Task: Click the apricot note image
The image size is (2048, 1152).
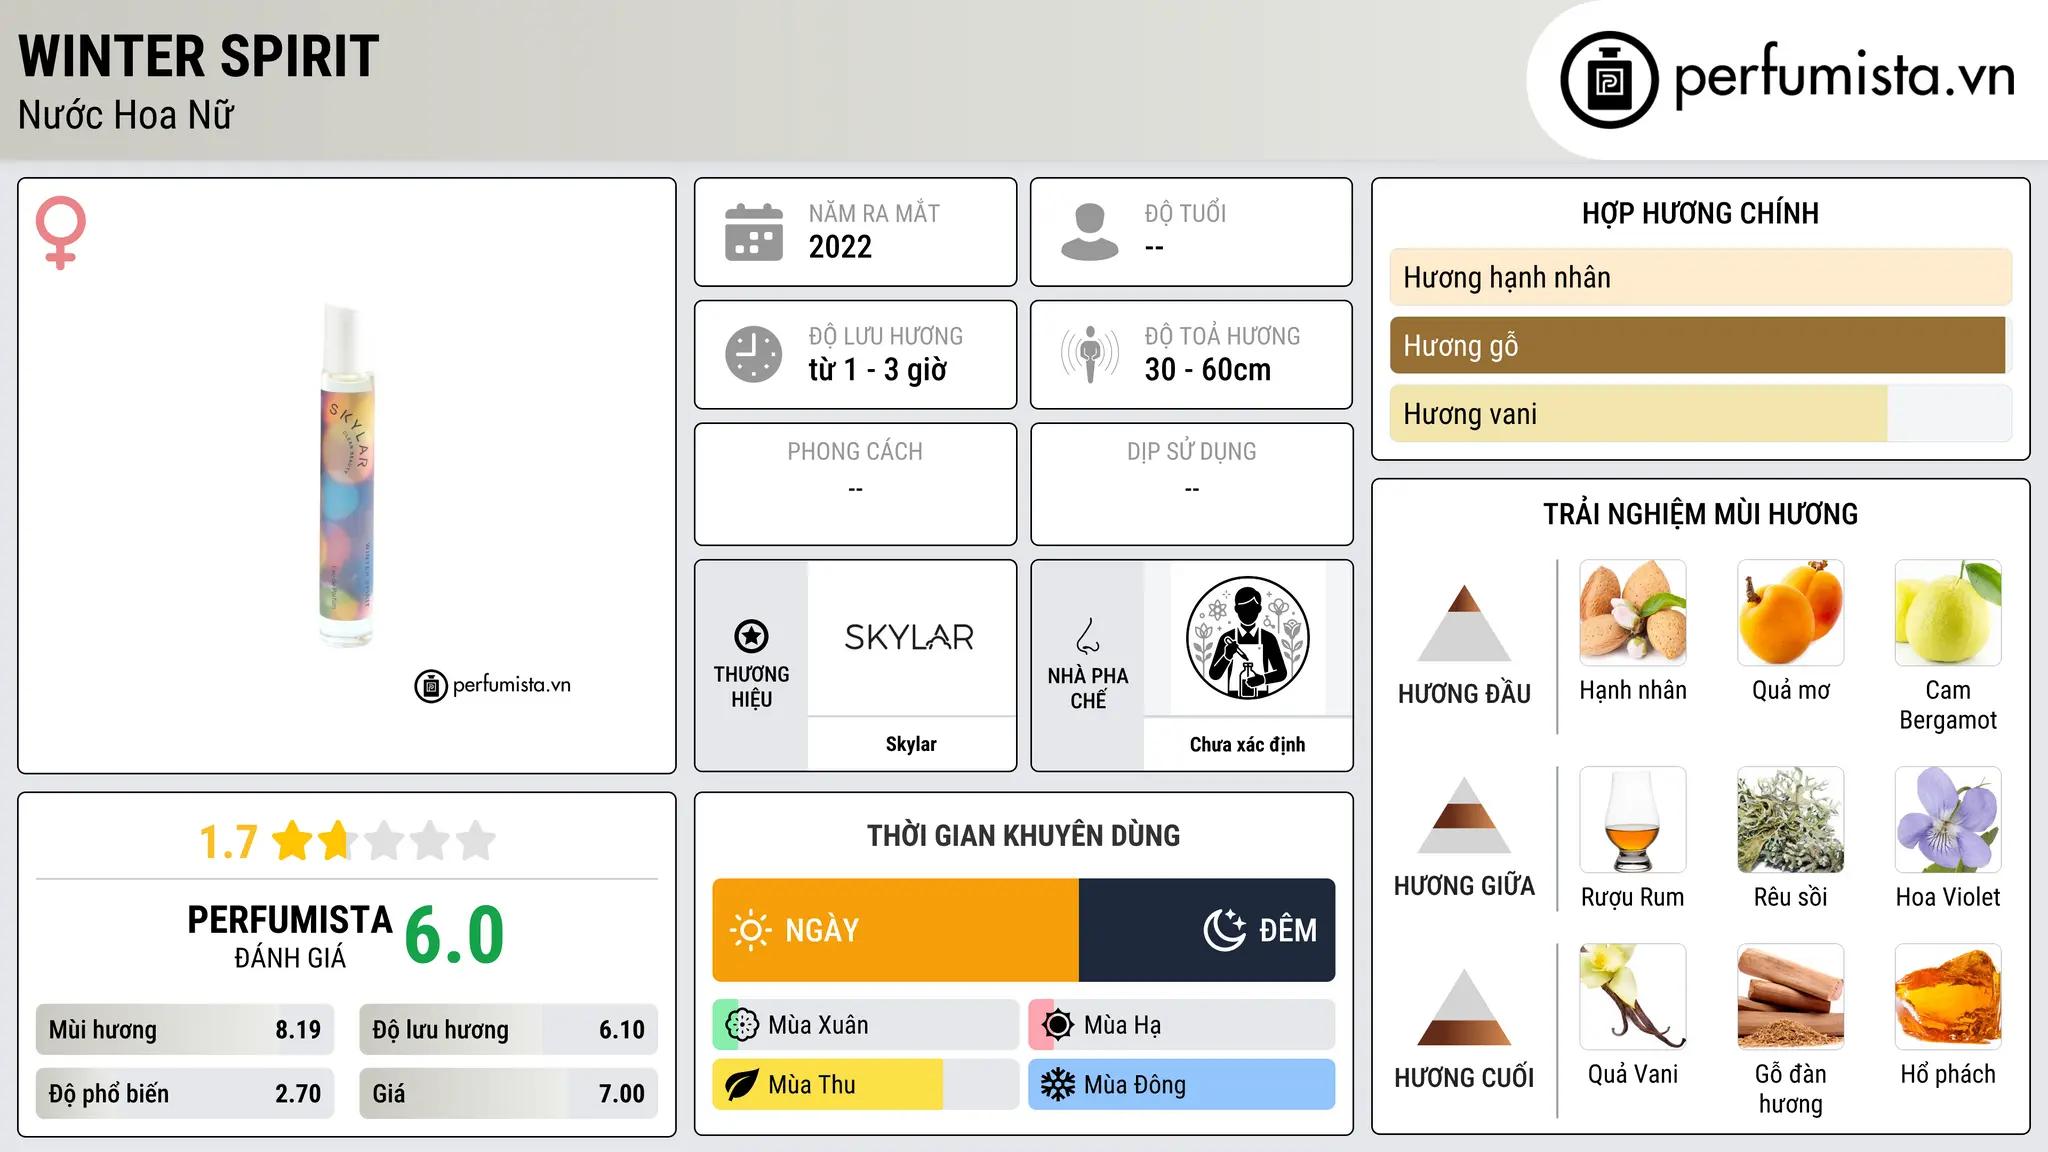Action: coord(1791,613)
